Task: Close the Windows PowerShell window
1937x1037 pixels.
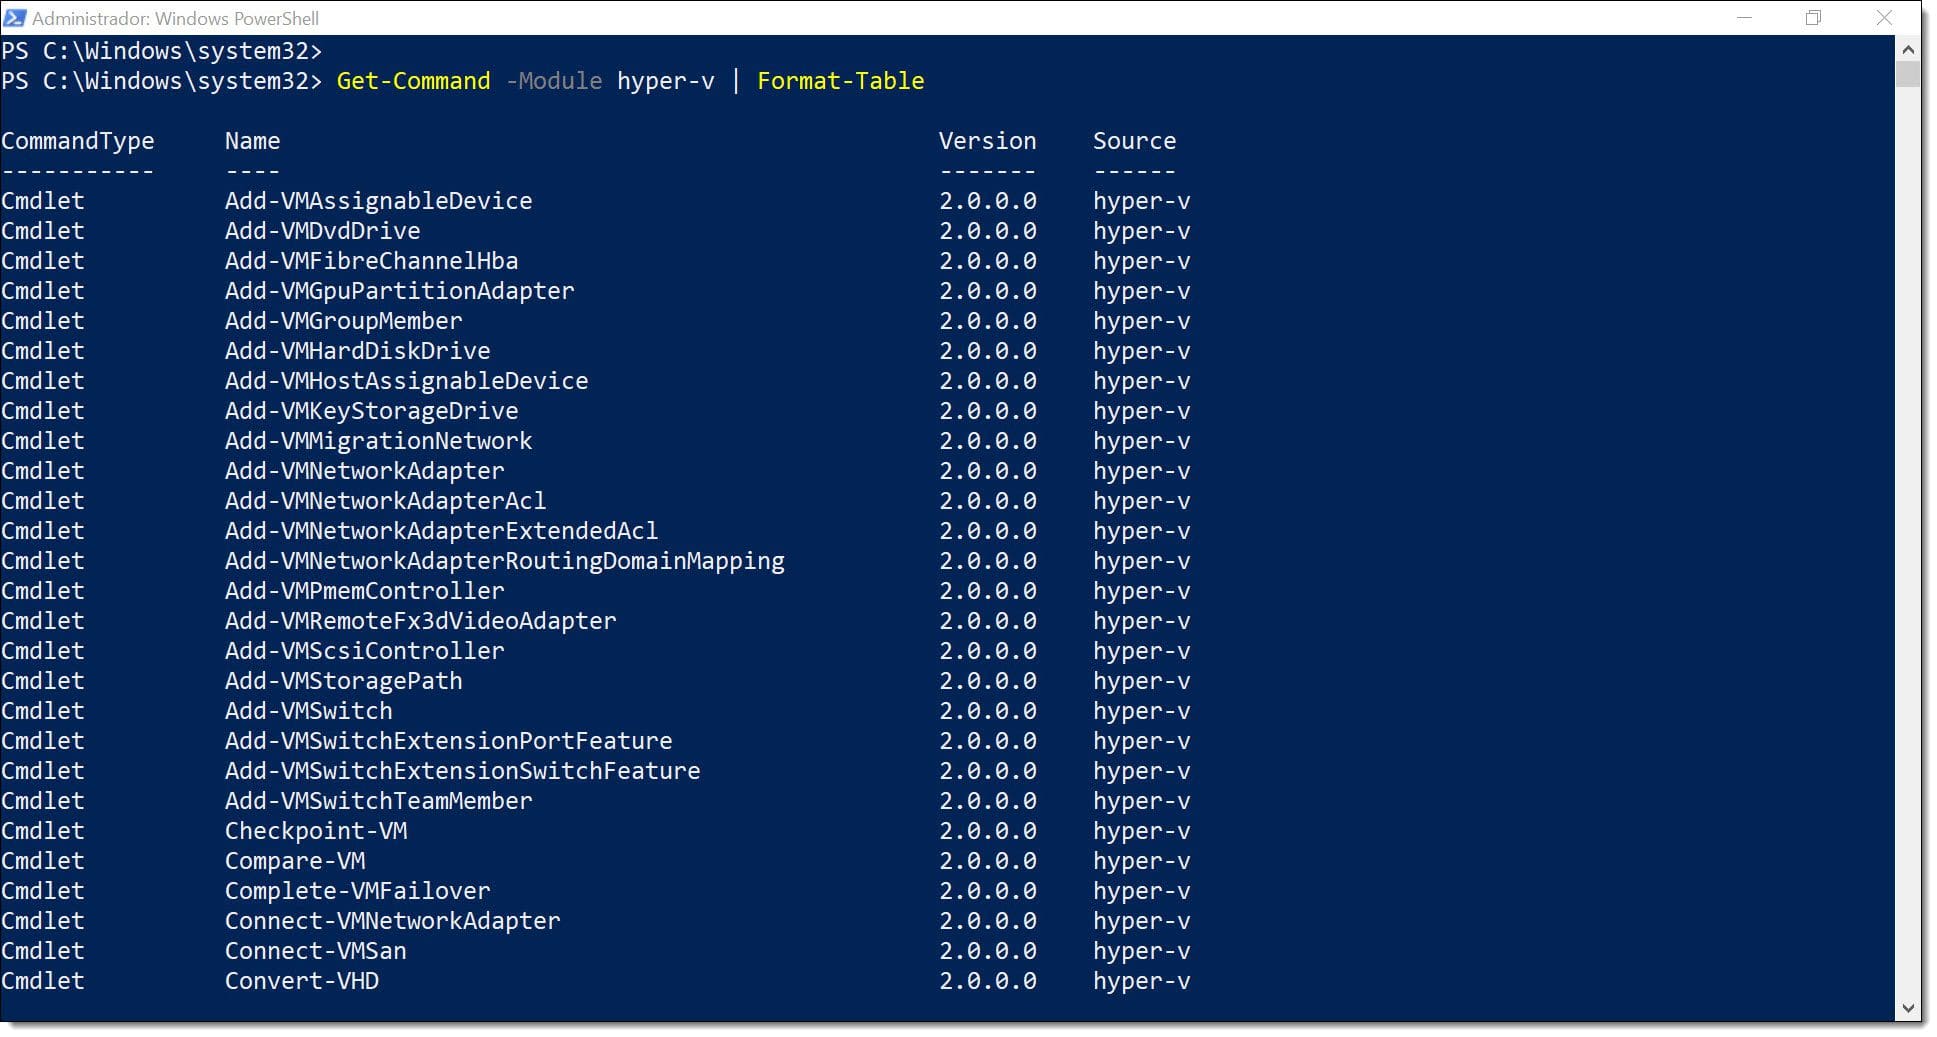Action: click(1884, 18)
